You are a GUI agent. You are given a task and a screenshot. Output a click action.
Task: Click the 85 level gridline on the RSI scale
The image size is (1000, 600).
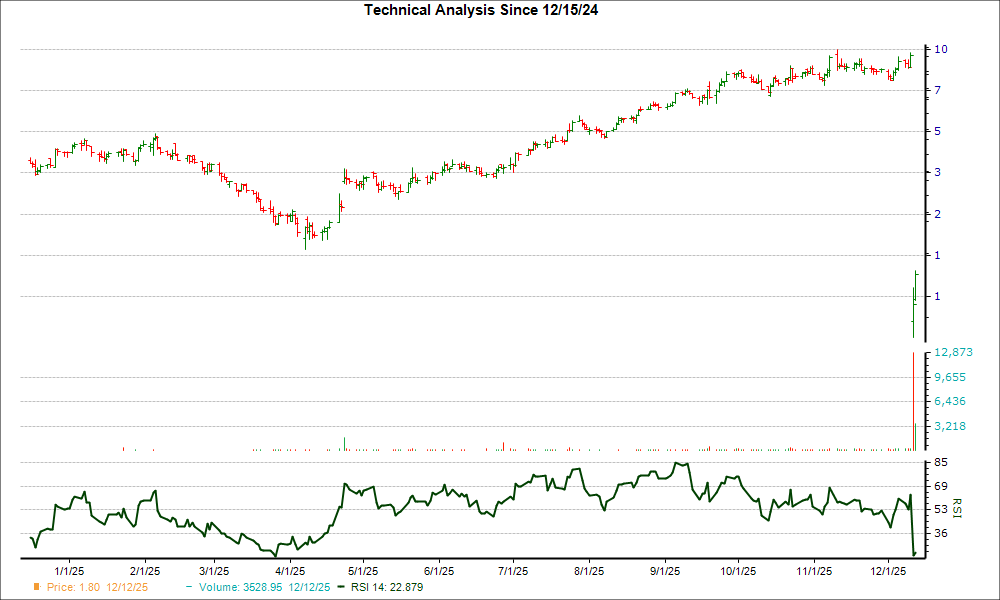coord(936,460)
